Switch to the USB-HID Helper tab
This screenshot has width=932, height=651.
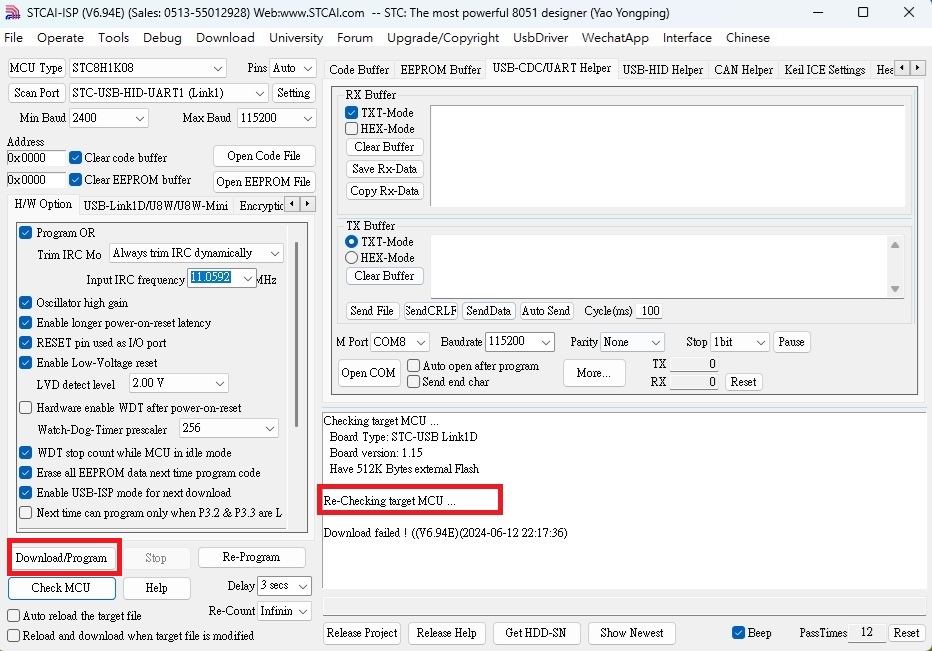[x=662, y=70]
